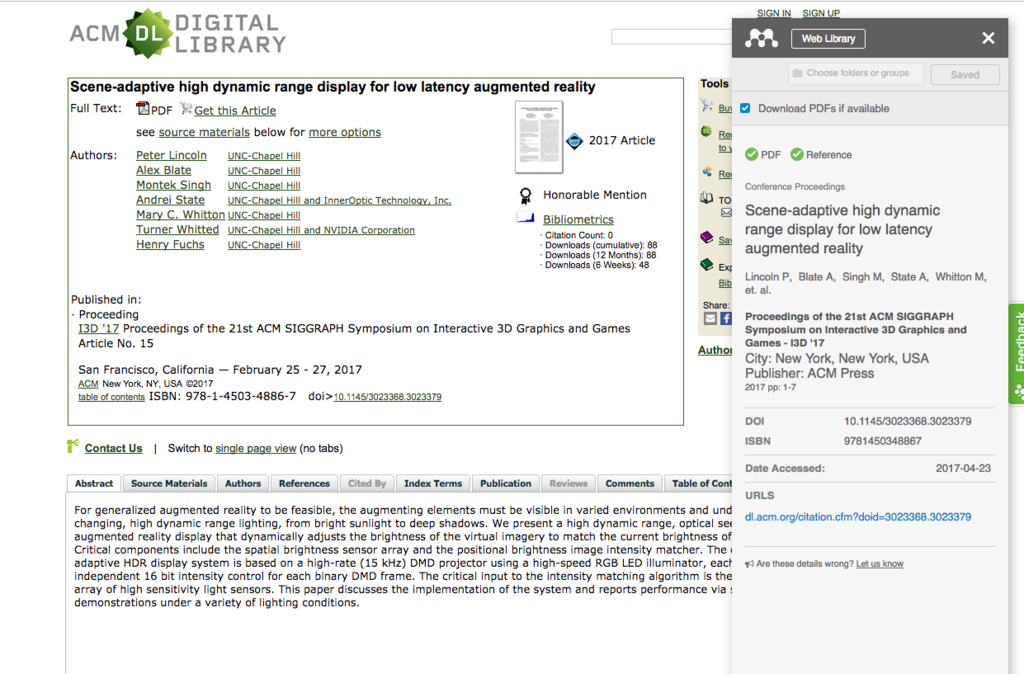This screenshot has width=1024, height=674.
Task: Open author Turner Whitted's profile
Action: 178,230
